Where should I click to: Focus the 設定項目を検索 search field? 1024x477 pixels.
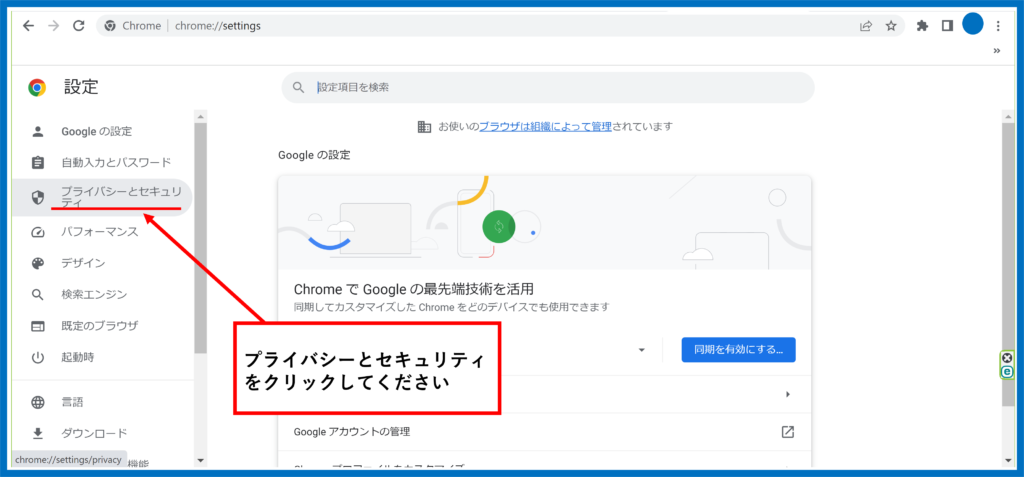point(548,88)
